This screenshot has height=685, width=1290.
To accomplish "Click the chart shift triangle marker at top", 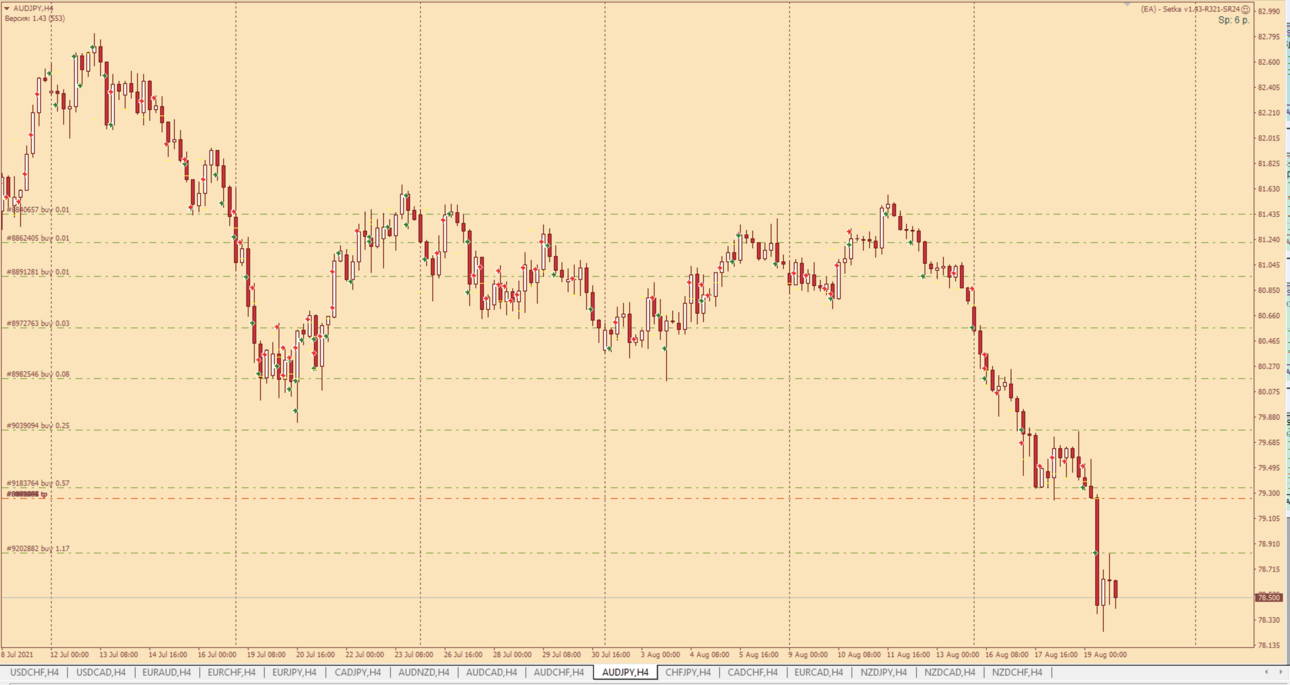I will coord(1127,5).
